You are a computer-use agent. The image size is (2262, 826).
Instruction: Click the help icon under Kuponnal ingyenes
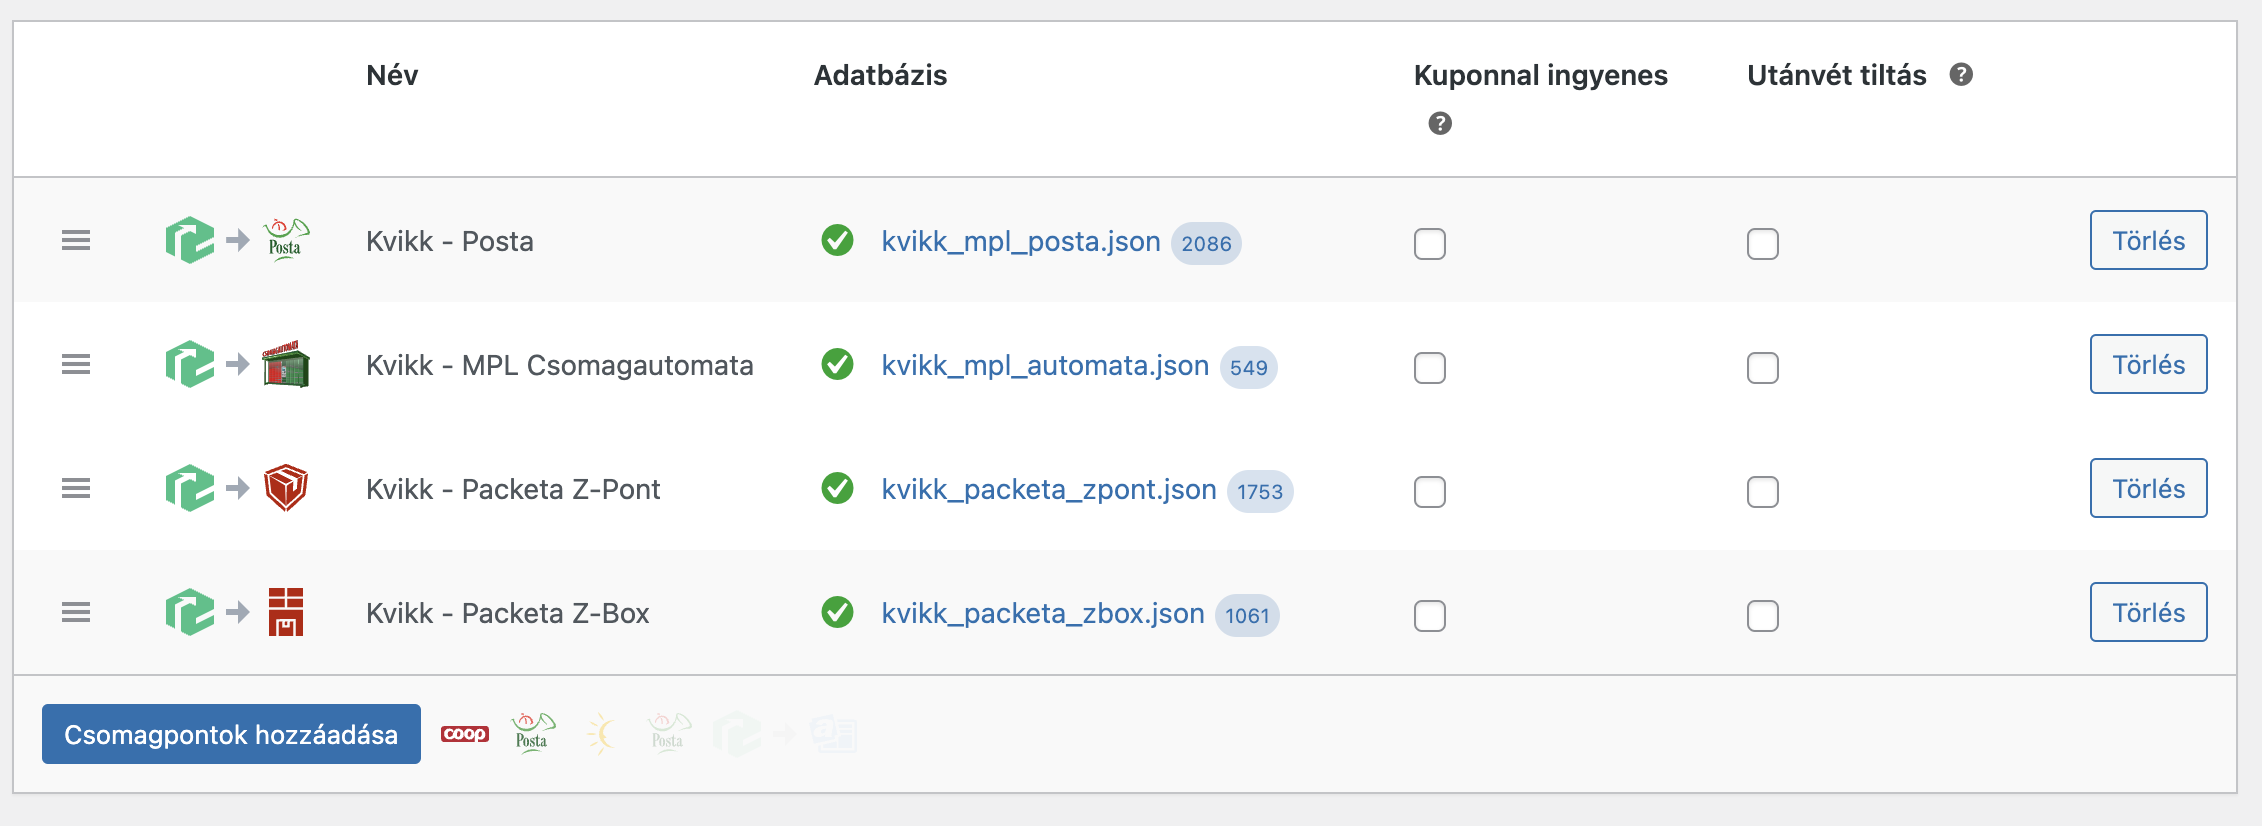click(x=1440, y=123)
